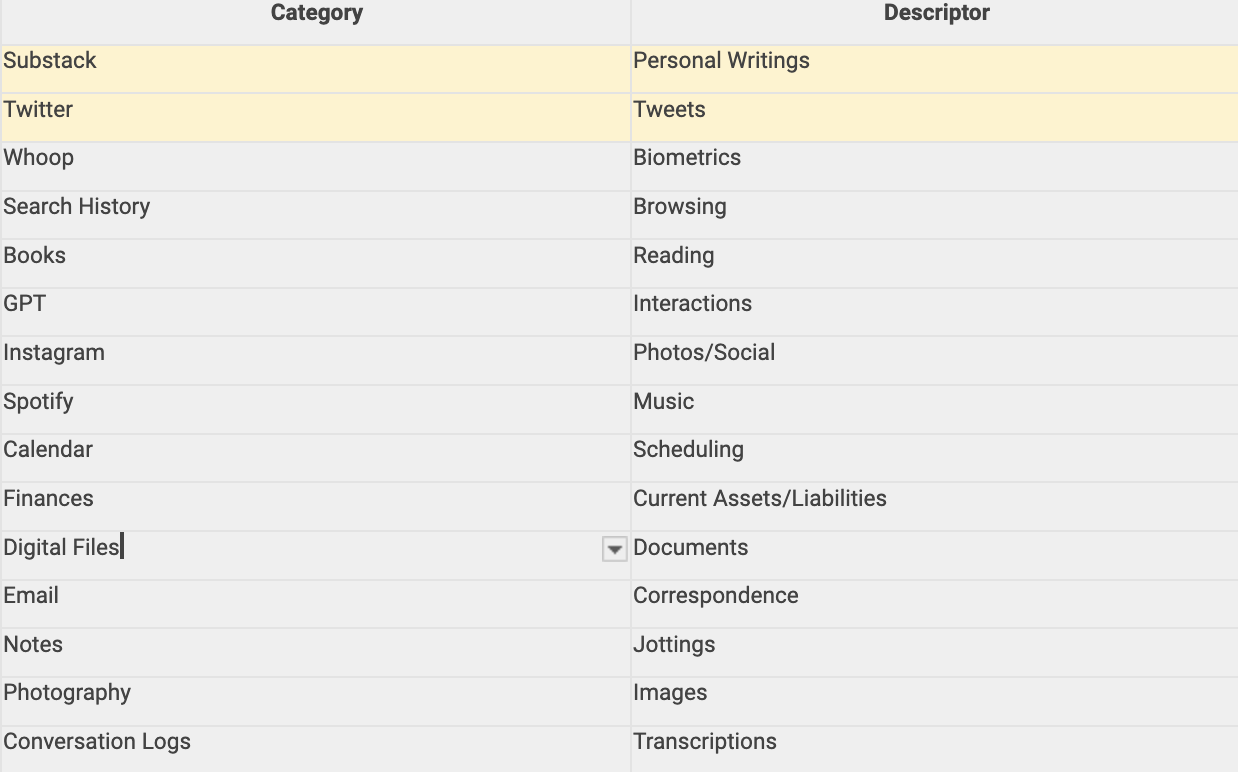
Task: Open the dropdown arrow in Digital Files cell
Action: point(614,549)
